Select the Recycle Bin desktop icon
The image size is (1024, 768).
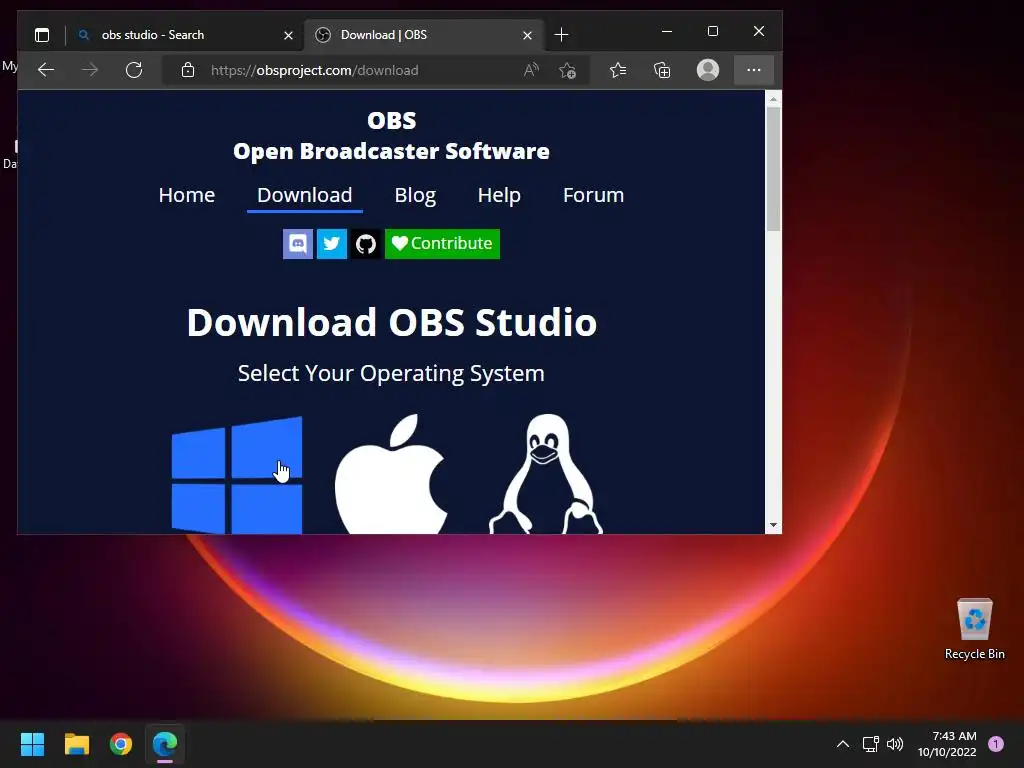[974, 628]
